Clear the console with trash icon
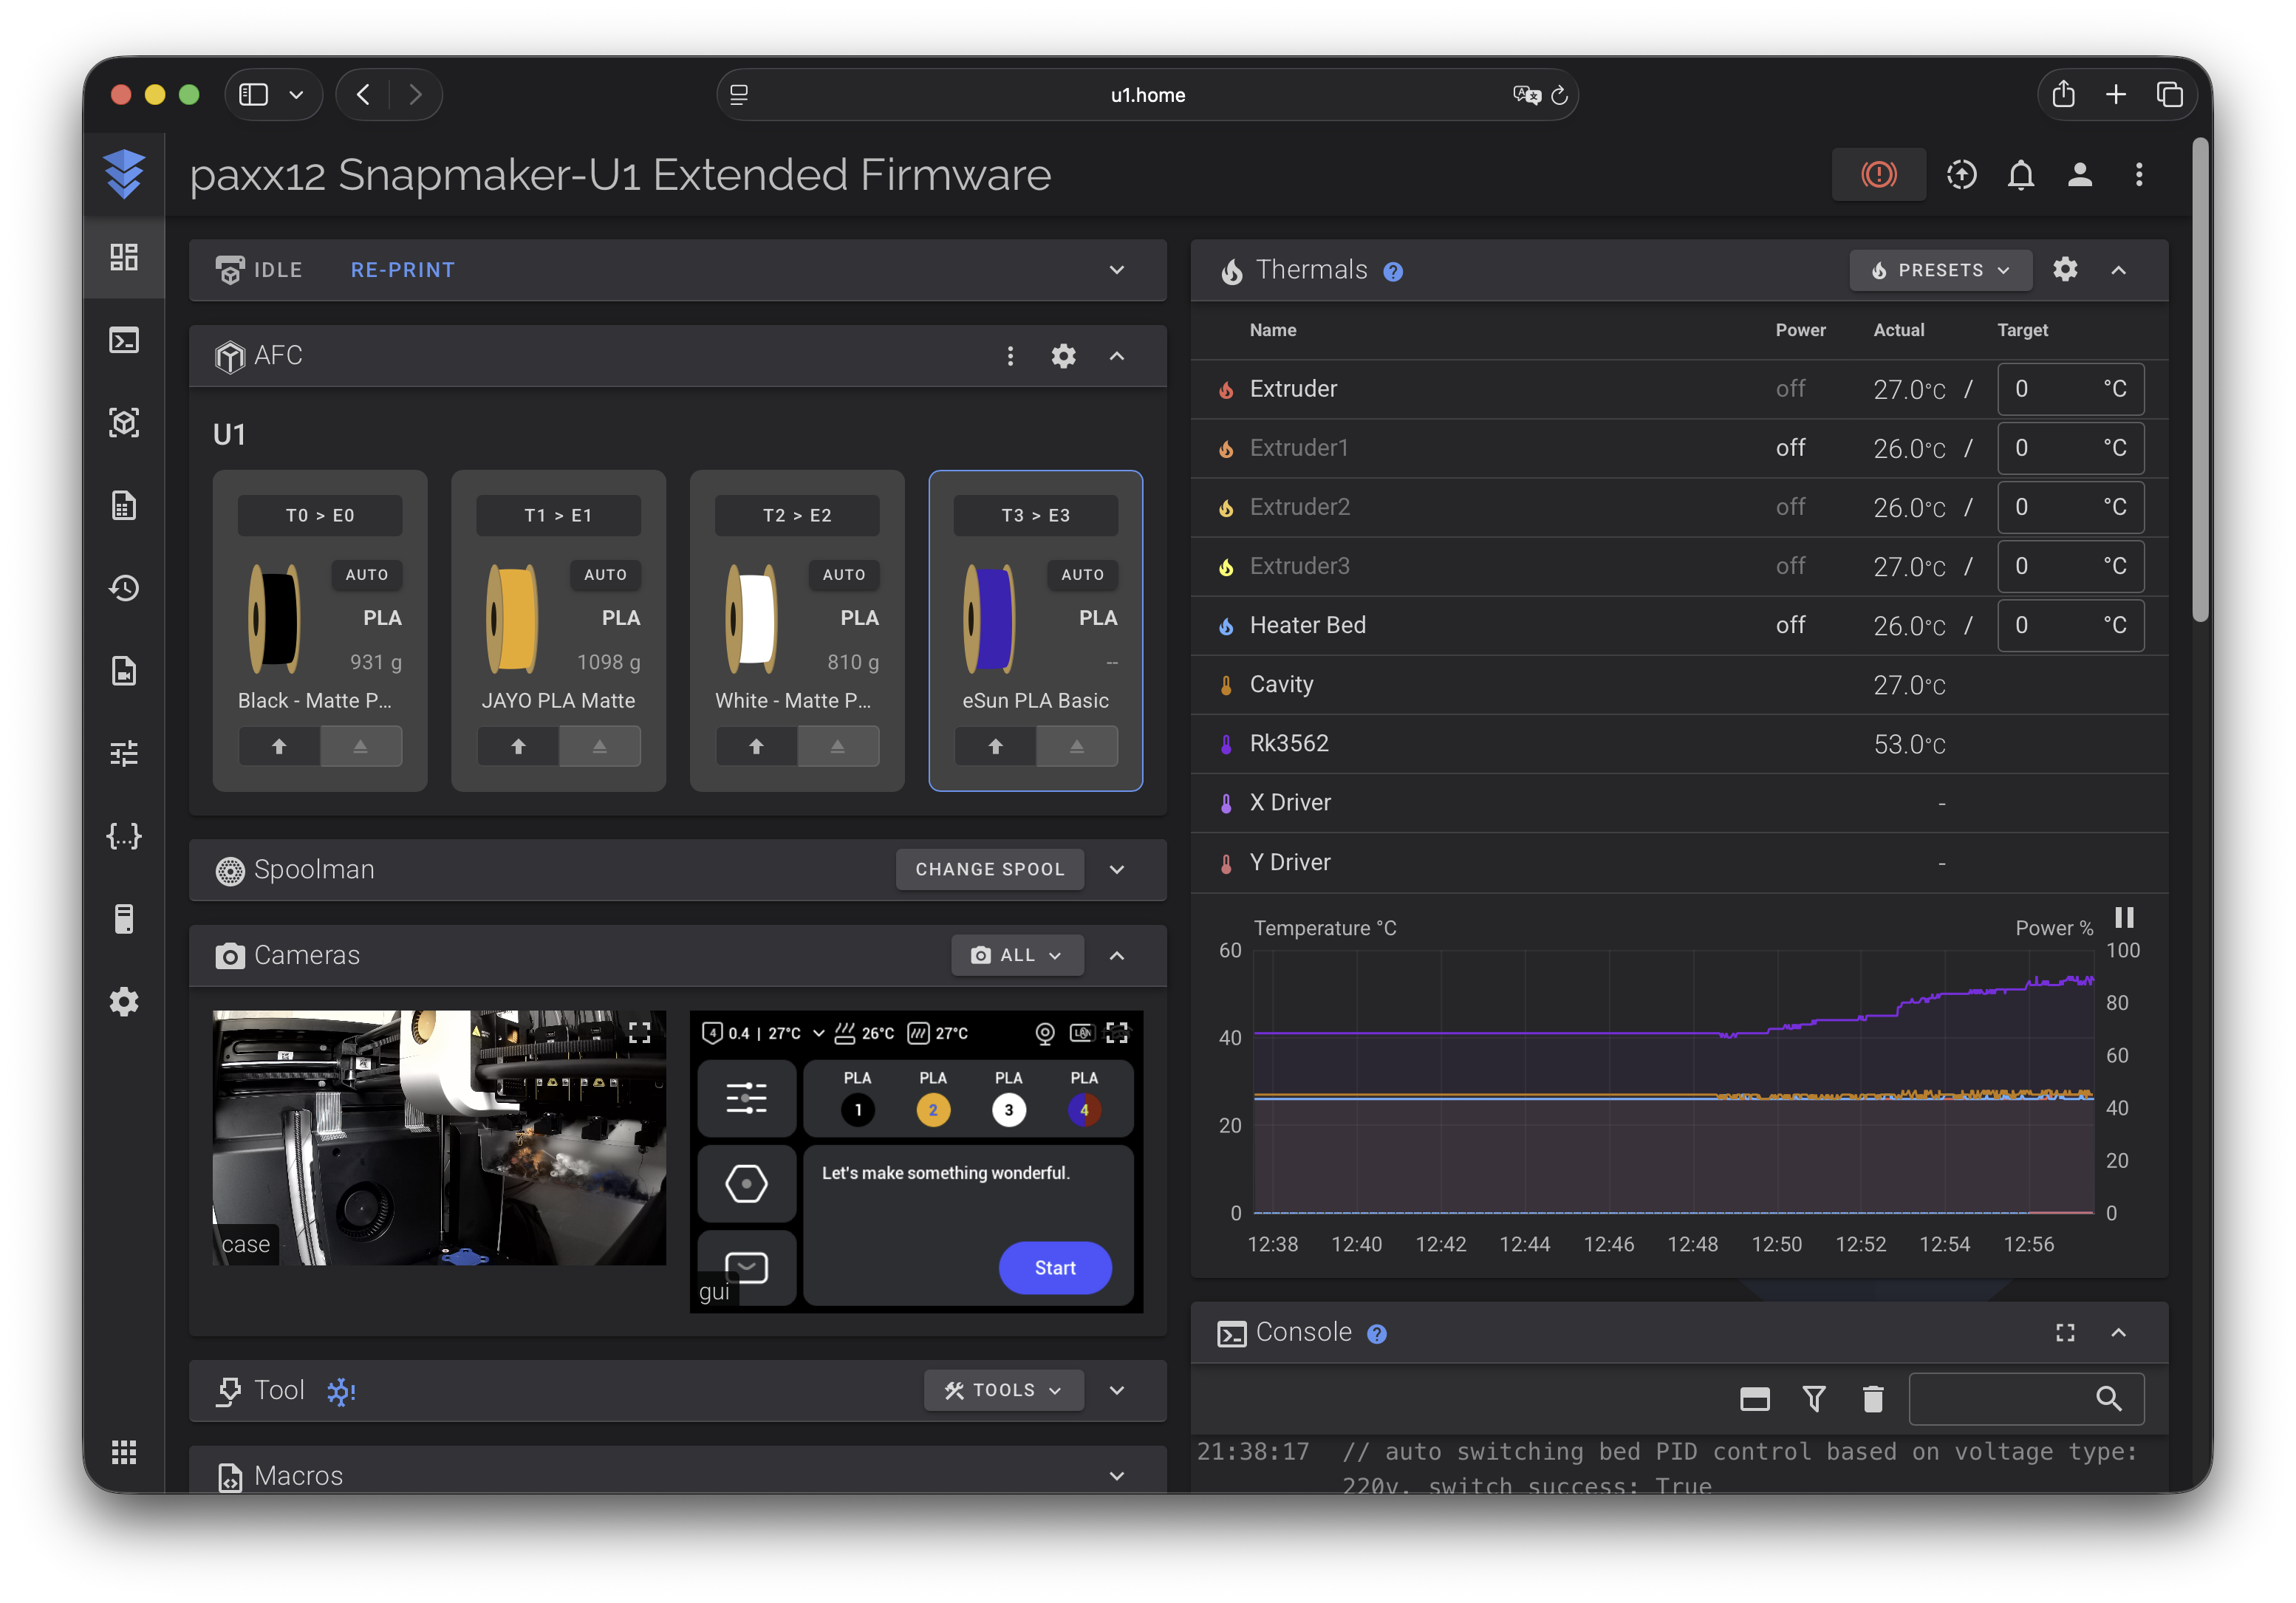 (x=1873, y=1398)
